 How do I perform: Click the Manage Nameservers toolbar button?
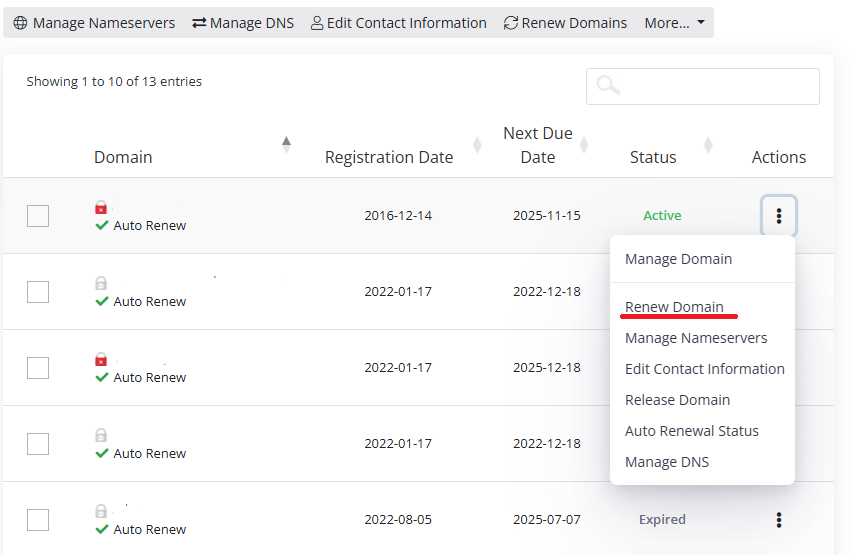pyautogui.click(x=94, y=23)
